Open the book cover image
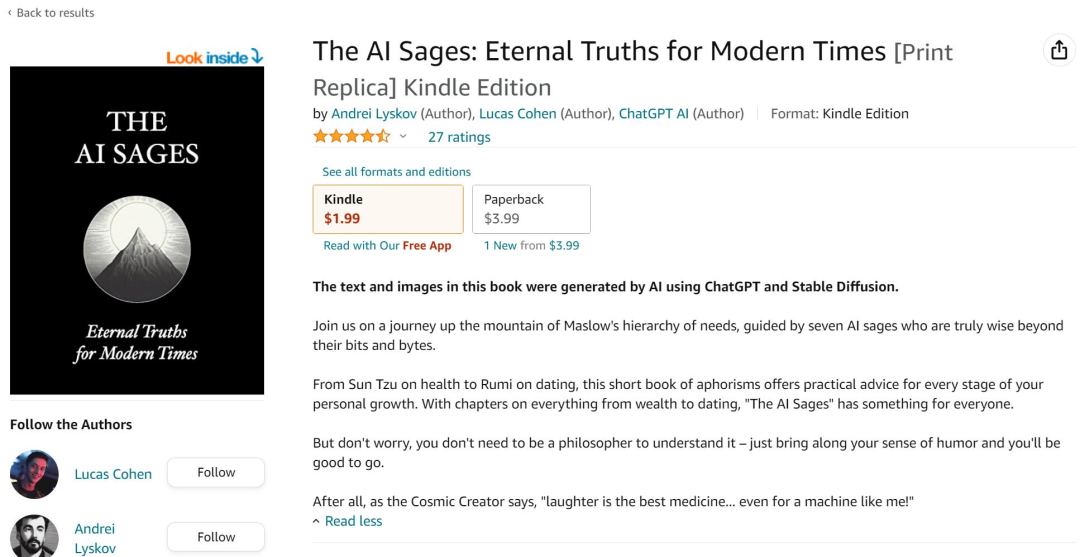1080x557 pixels. (x=137, y=230)
